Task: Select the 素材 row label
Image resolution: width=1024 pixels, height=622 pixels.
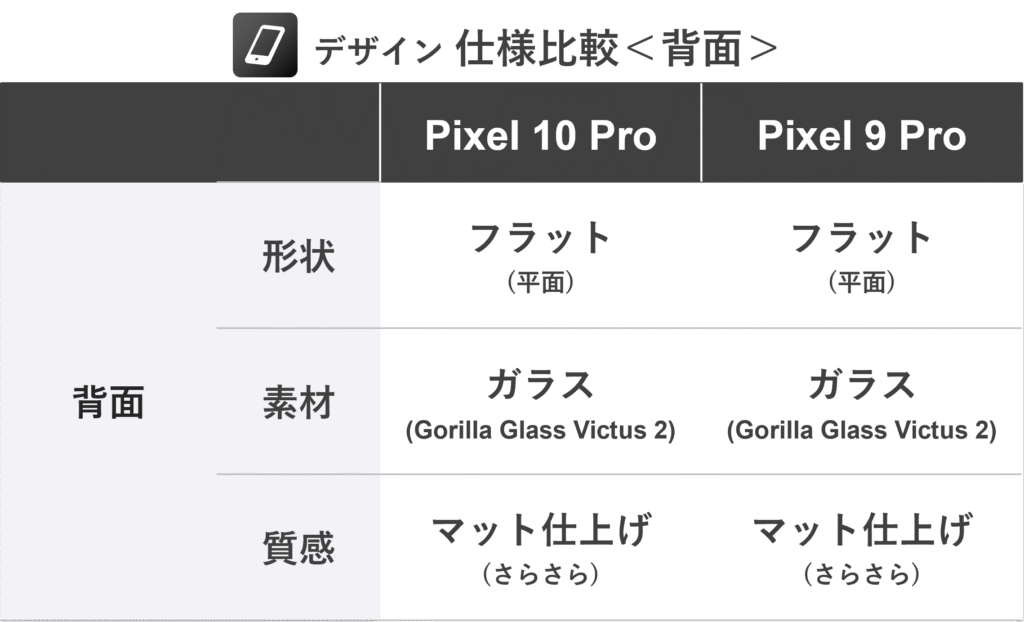Action: (298, 402)
